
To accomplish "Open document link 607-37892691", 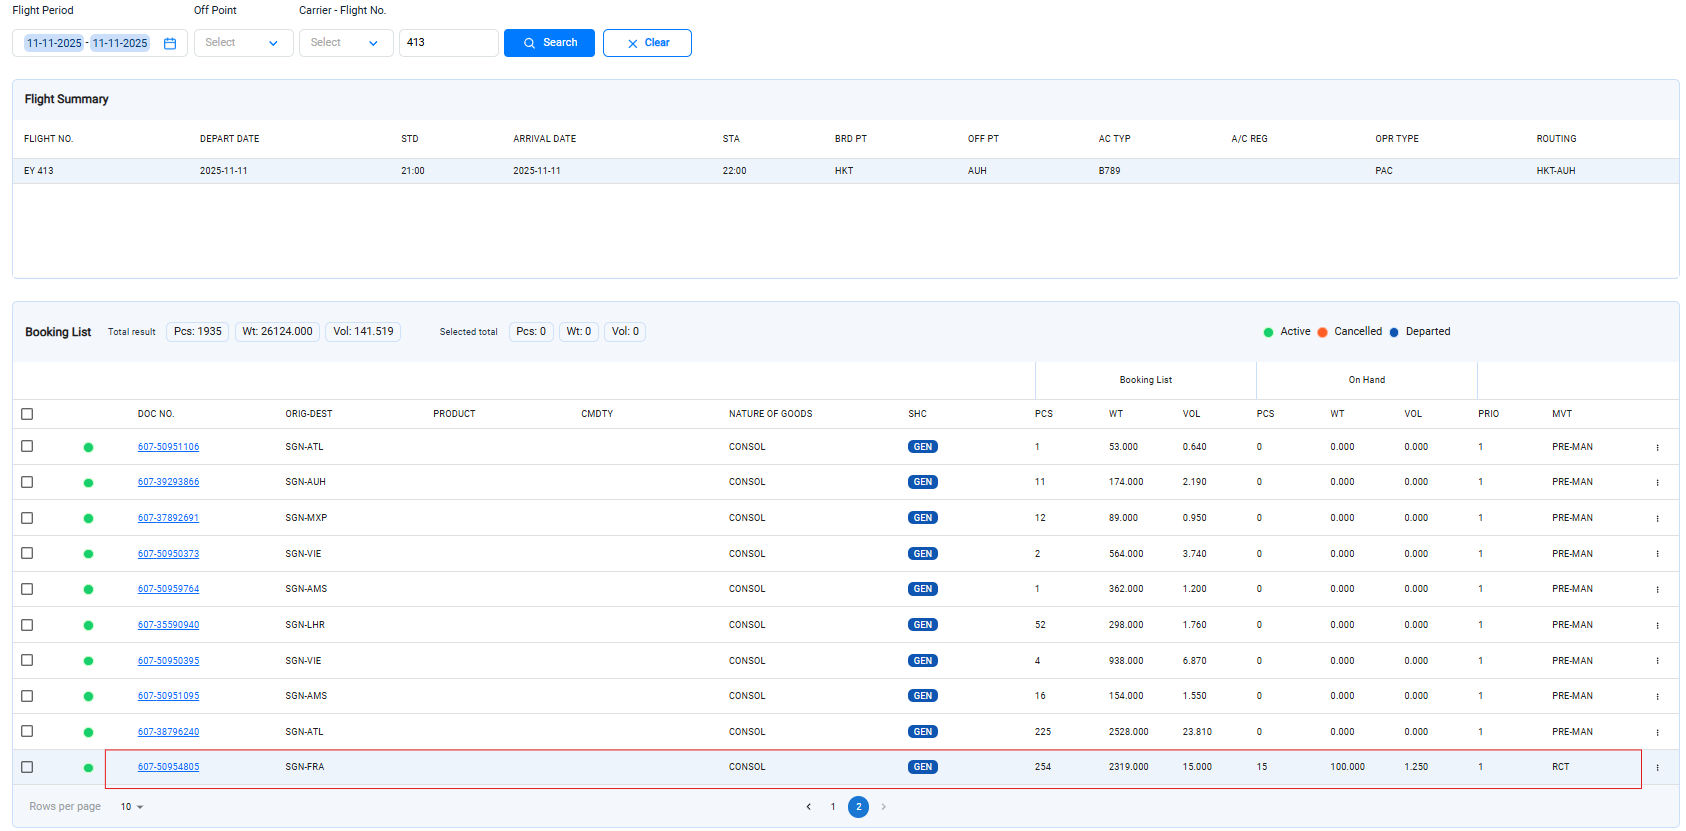I will [168, 518].
